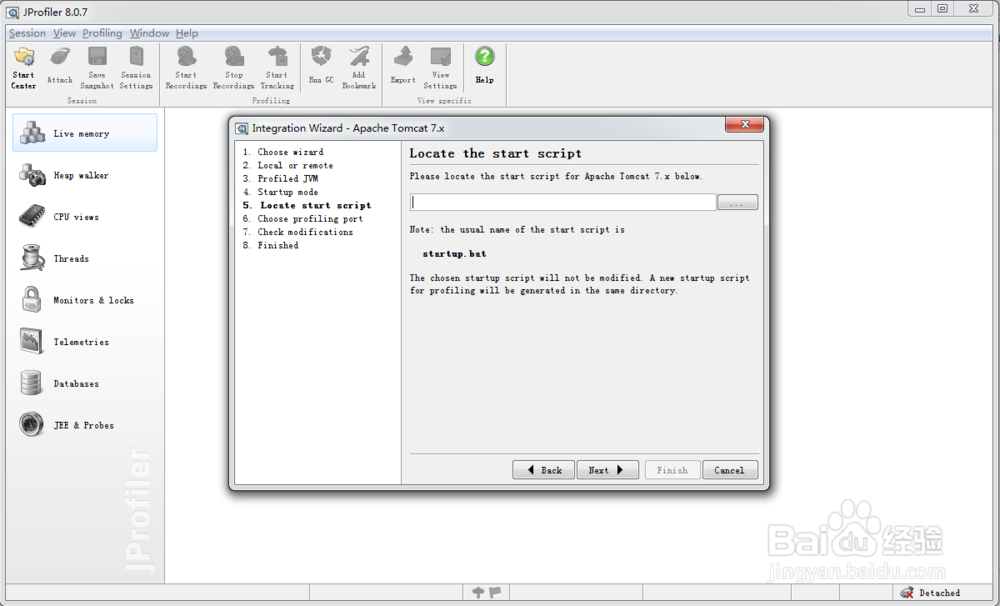Click the start script path field
Viewport: 1000px width, 606px height.
click(563, 202)
